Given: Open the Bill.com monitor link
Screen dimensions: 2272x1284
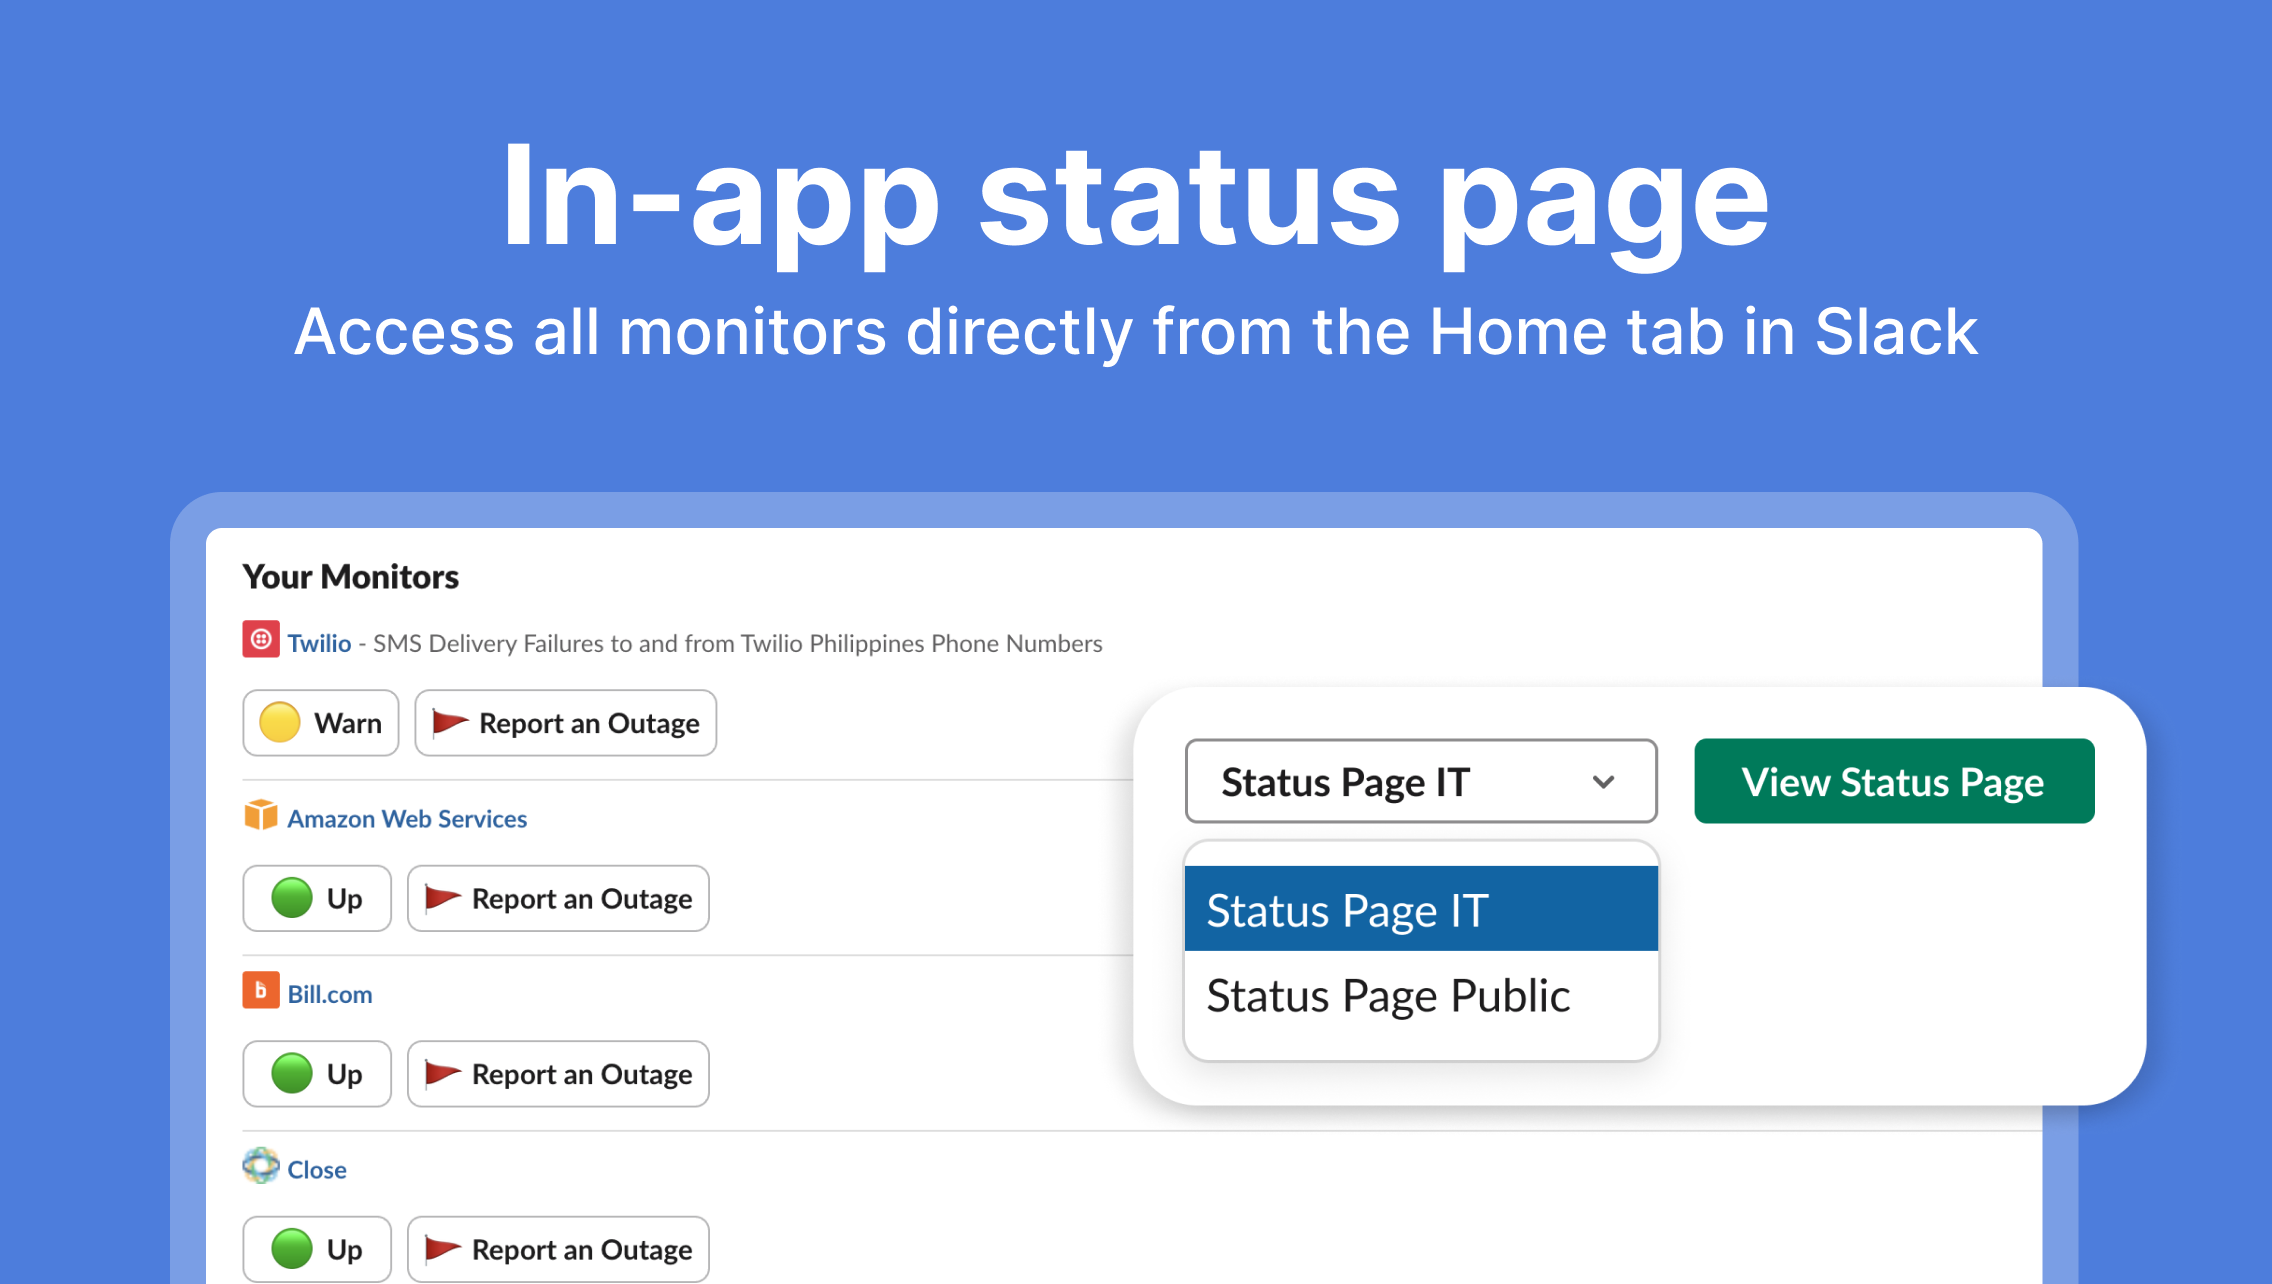Looking at the screenshot, I should click(330, 994).
